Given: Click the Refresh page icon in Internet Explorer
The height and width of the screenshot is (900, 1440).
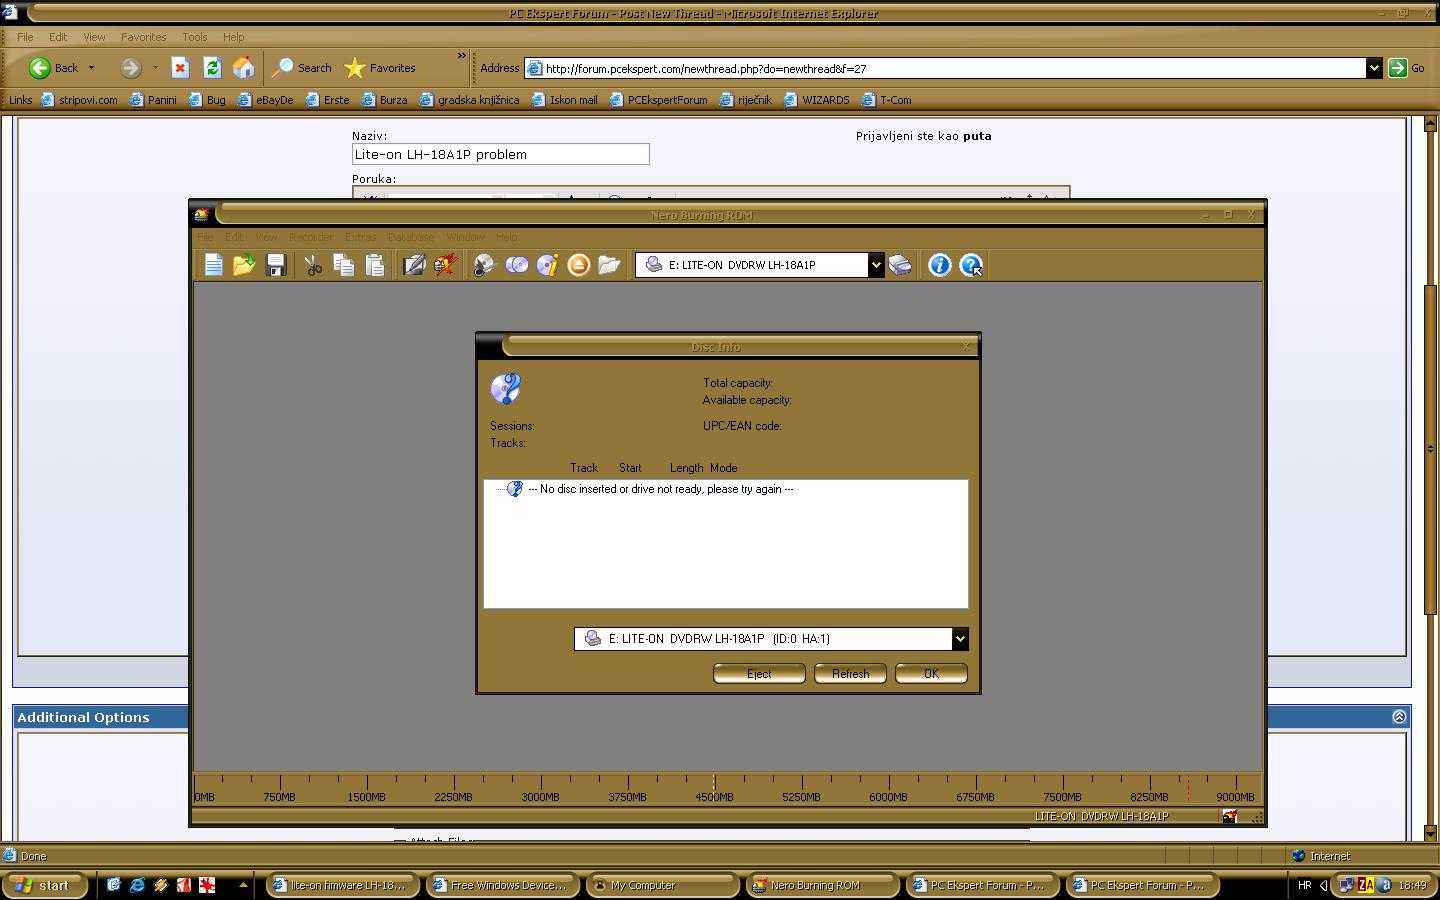Looking at the screenshot, I should pos(212,68).
